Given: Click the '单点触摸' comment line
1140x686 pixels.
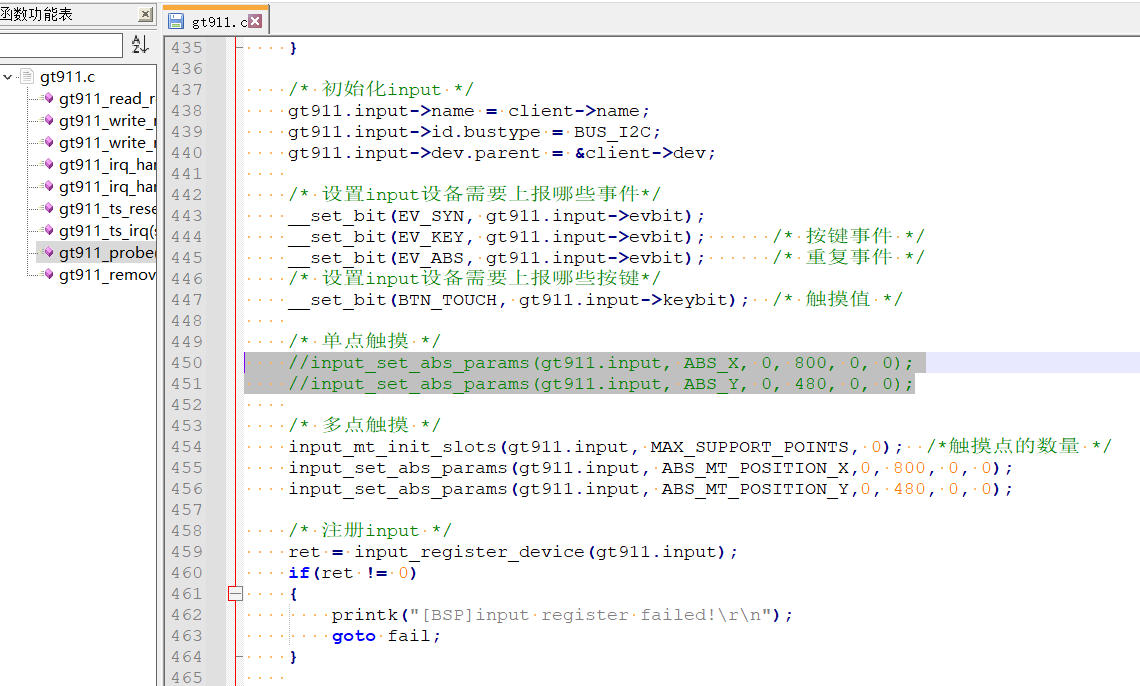Looking at the screenshot, I should coord(365,342).
